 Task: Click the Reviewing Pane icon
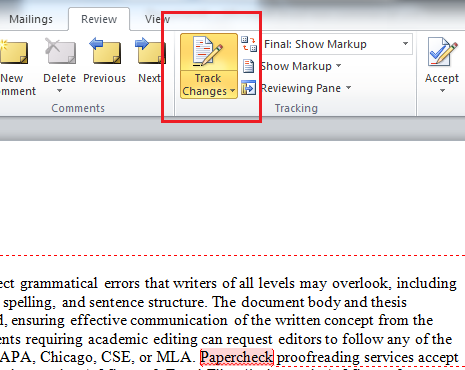248,88
